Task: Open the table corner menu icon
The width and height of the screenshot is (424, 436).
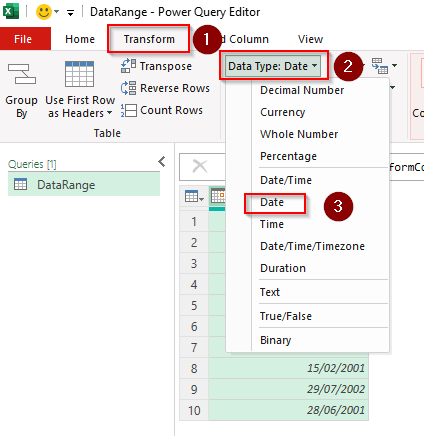Action: pos(194,197)
